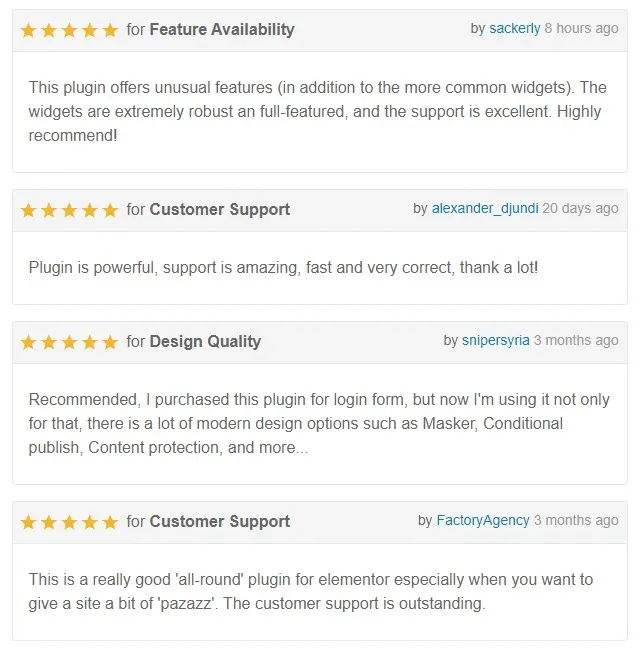Click fifth star in the Design Quality review
This screenshot has height=652, width=641.
click(x=110, y=342)
